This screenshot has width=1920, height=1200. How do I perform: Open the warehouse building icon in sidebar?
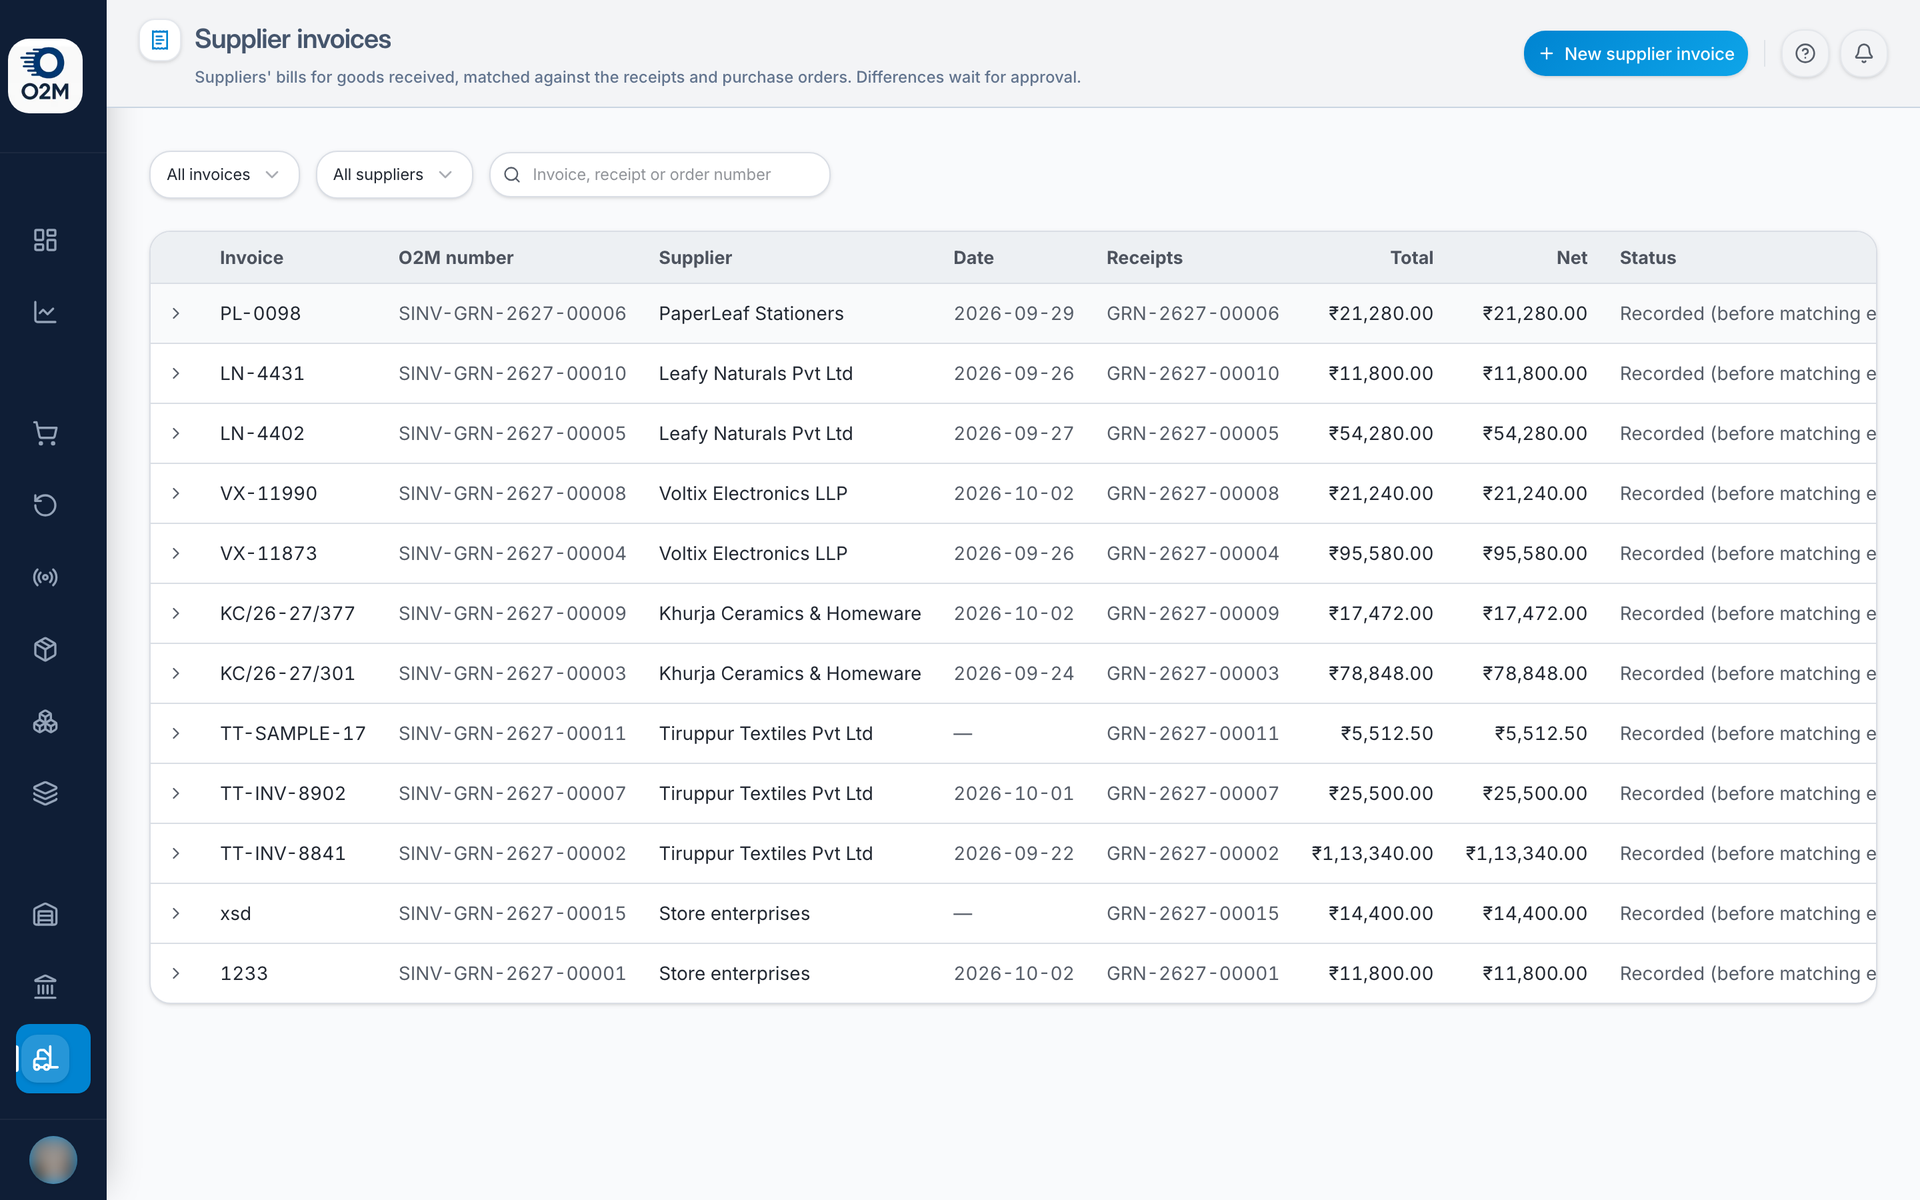45,914
